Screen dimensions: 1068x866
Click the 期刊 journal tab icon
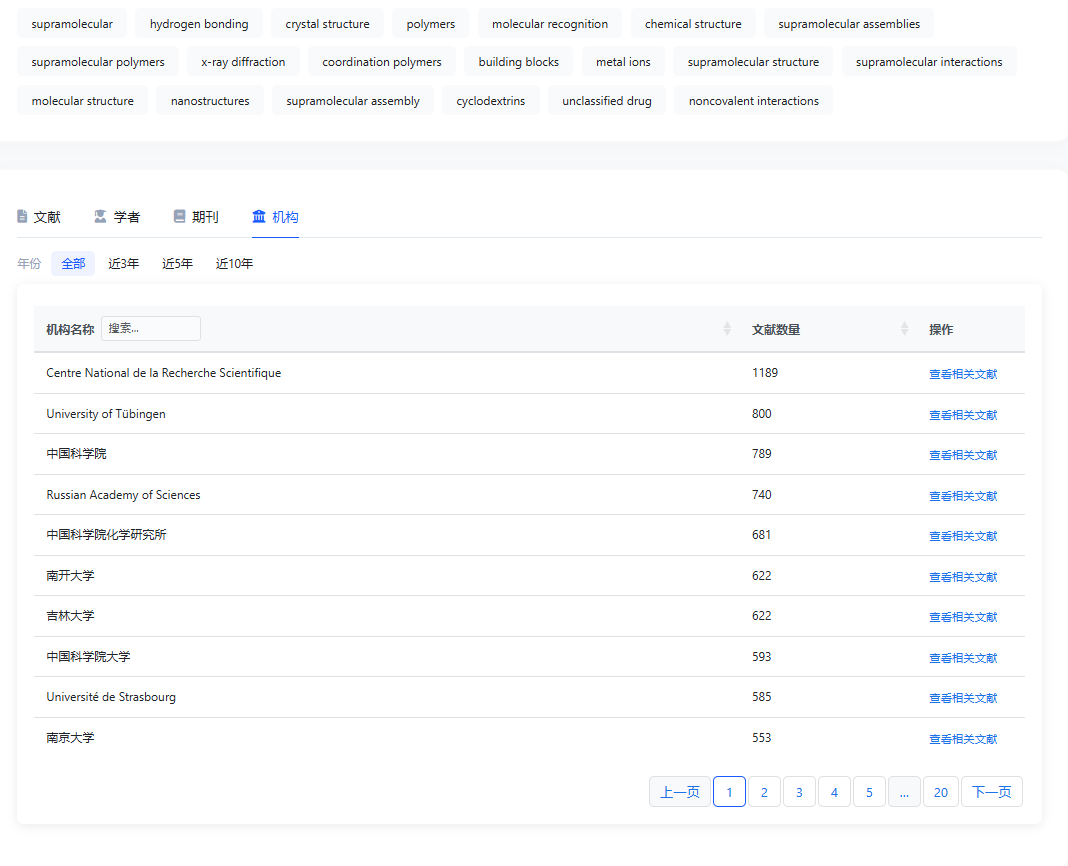pos(179,217)
